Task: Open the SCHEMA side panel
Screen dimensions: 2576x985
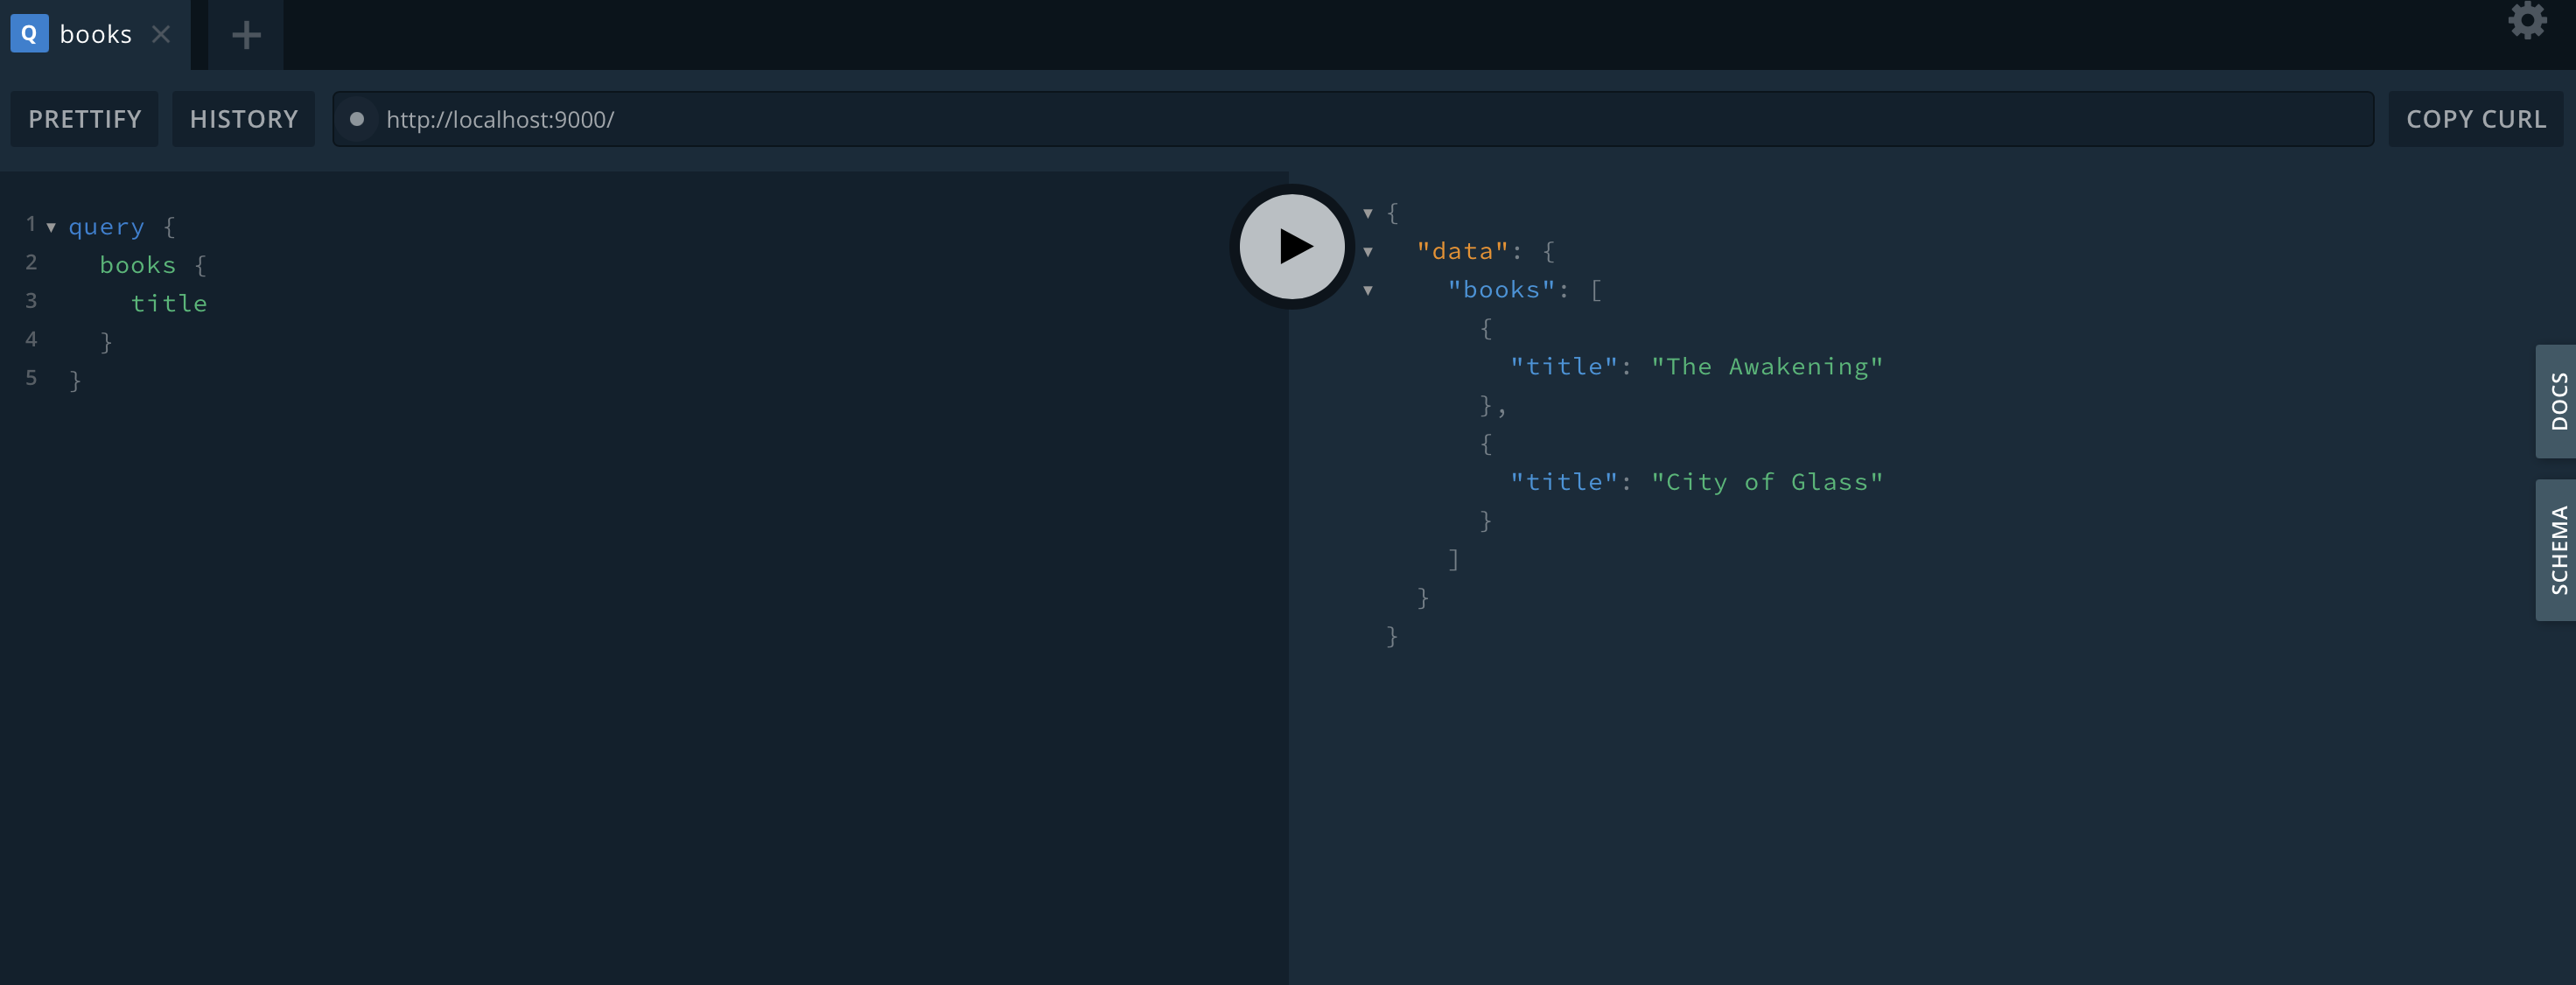Action: pos(2557,549)
